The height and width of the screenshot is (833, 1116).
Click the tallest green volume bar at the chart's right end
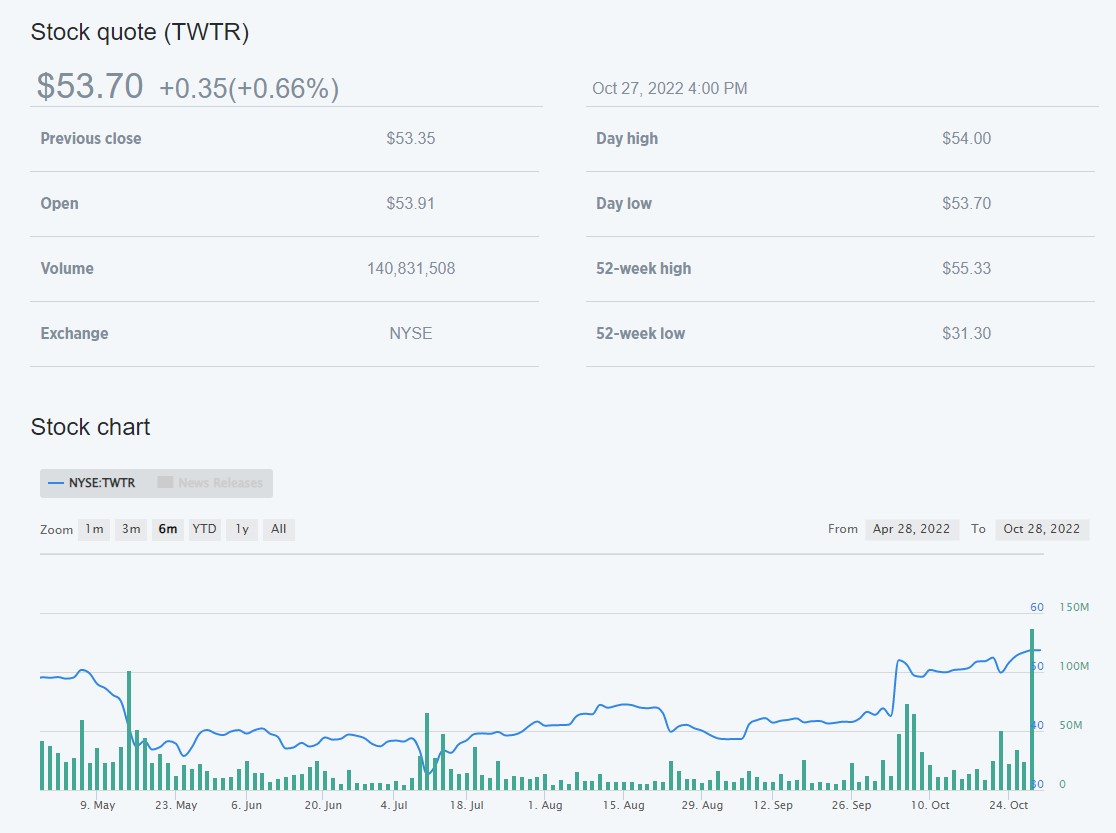pyautogui.click(x=1031, y=709)
